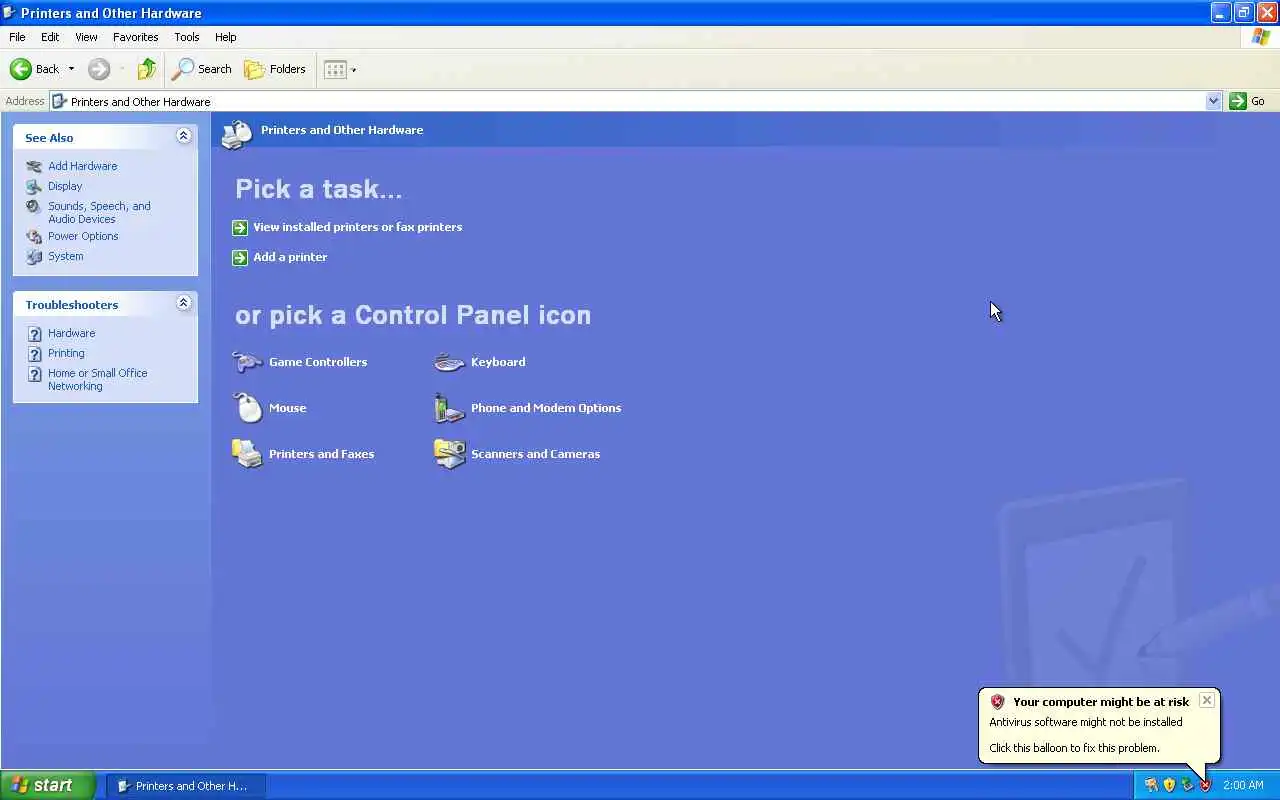Open the Favorites menu
Viewport: 1280px width, 800px height.
(x=135, y=37)
